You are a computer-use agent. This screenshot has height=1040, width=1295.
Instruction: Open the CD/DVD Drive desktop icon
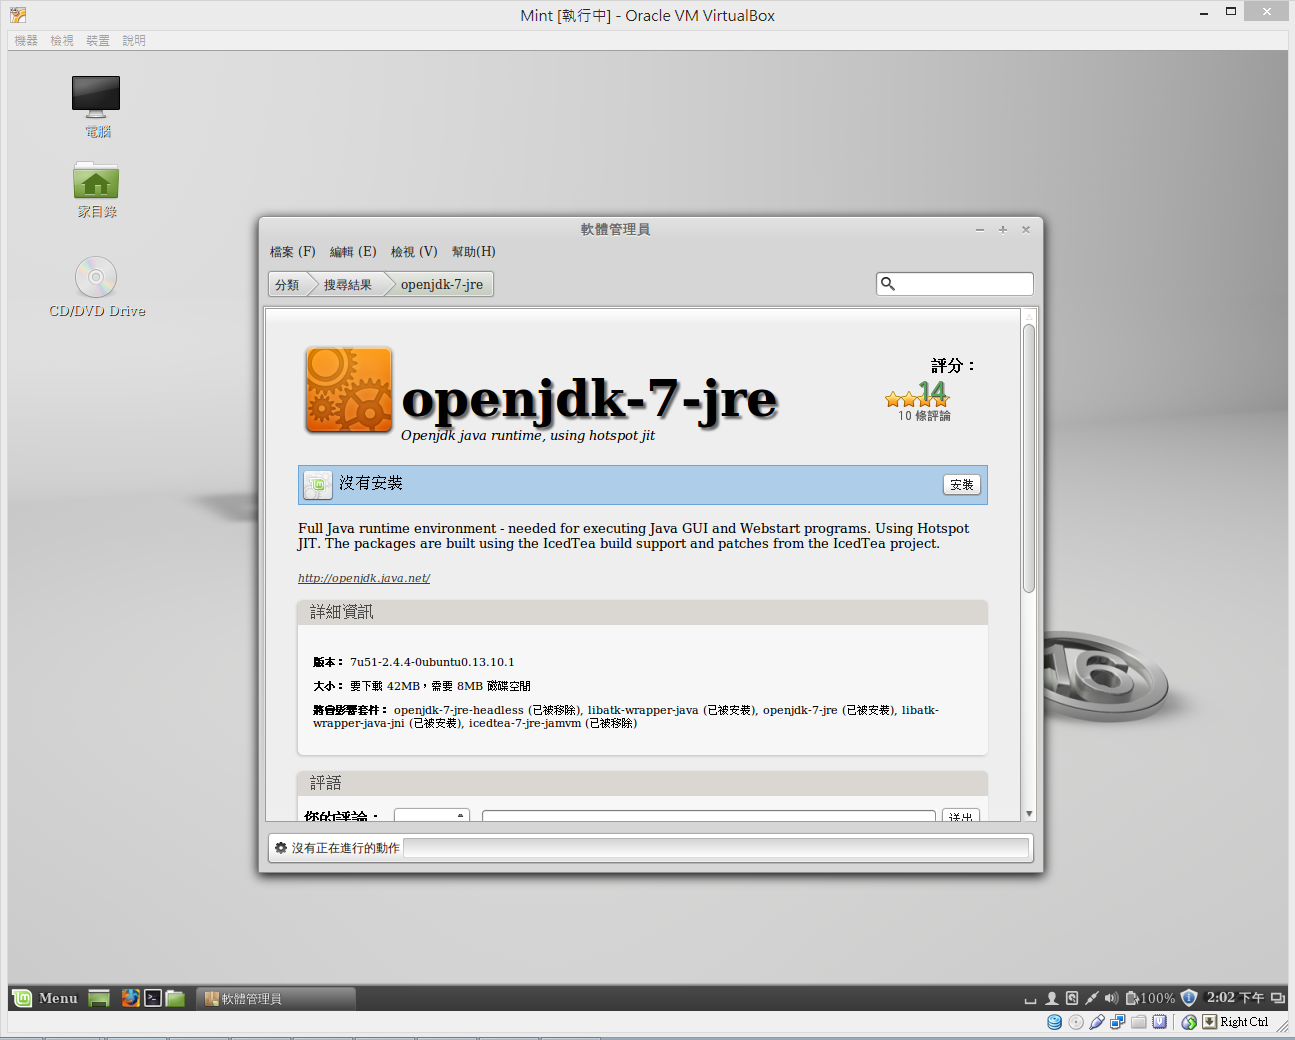tap(97, 287)
